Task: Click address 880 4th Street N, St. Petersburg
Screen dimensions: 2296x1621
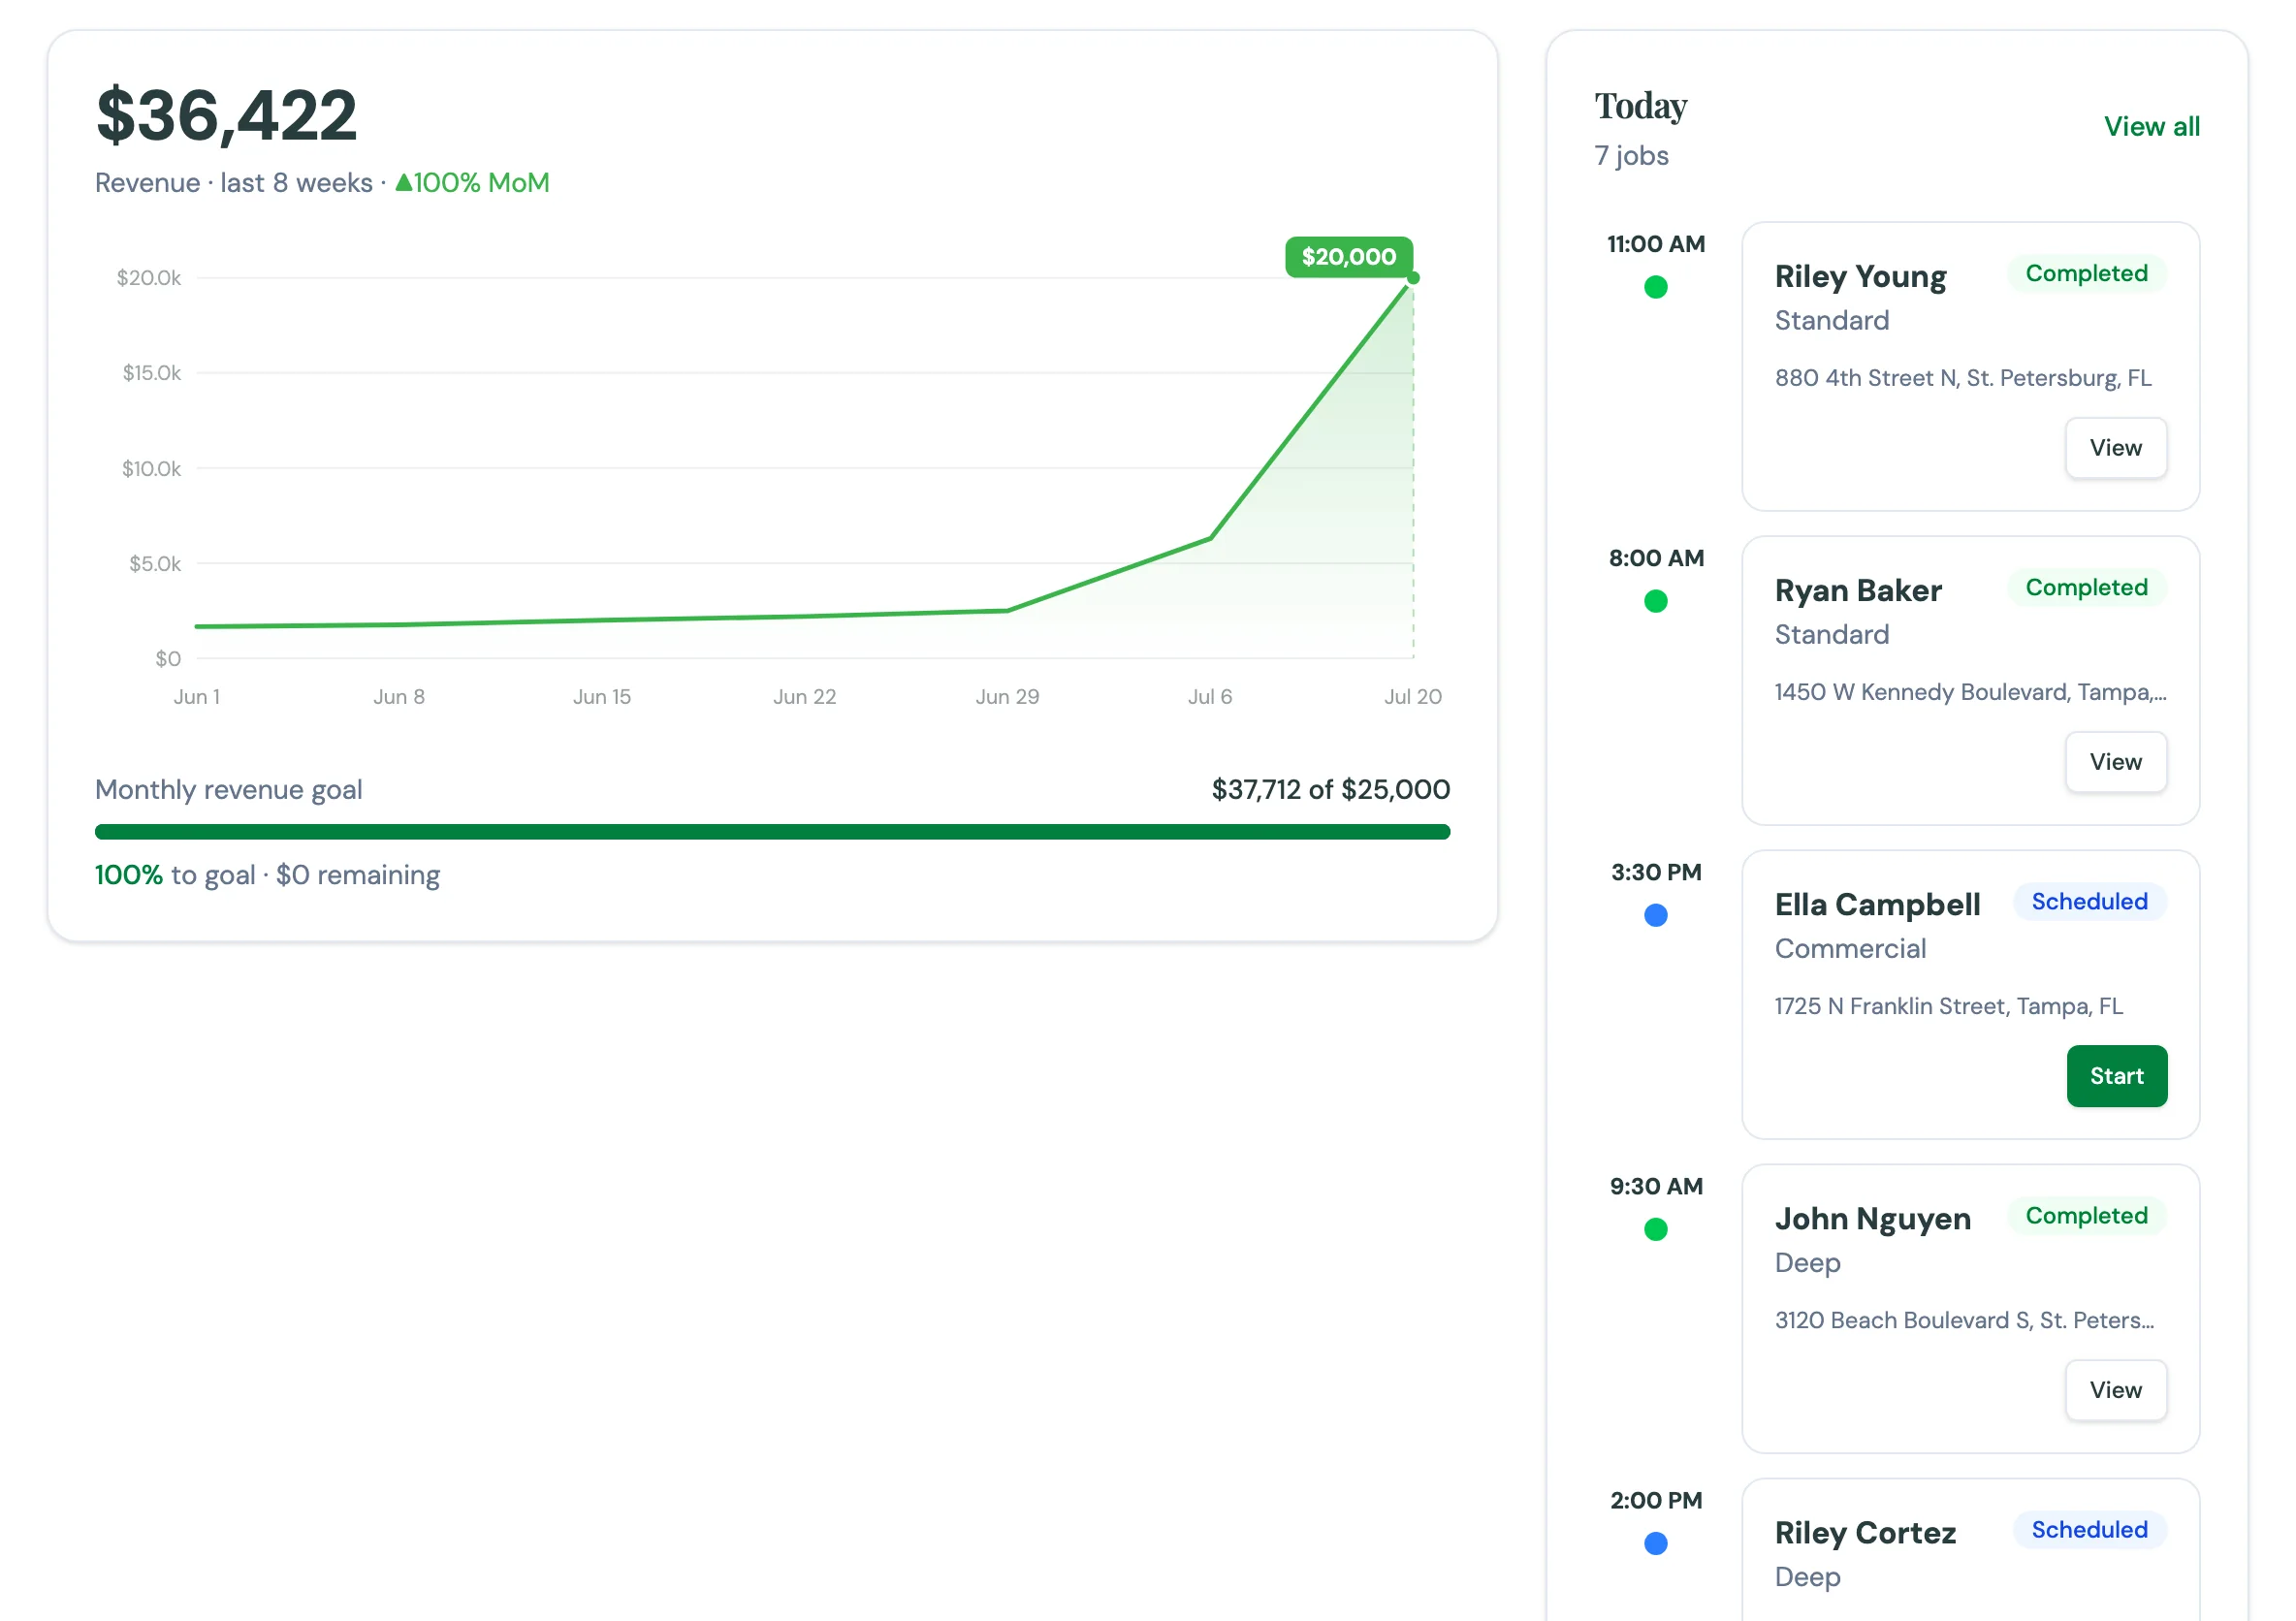Action: pyautogui.click(x=1962, y=378)
